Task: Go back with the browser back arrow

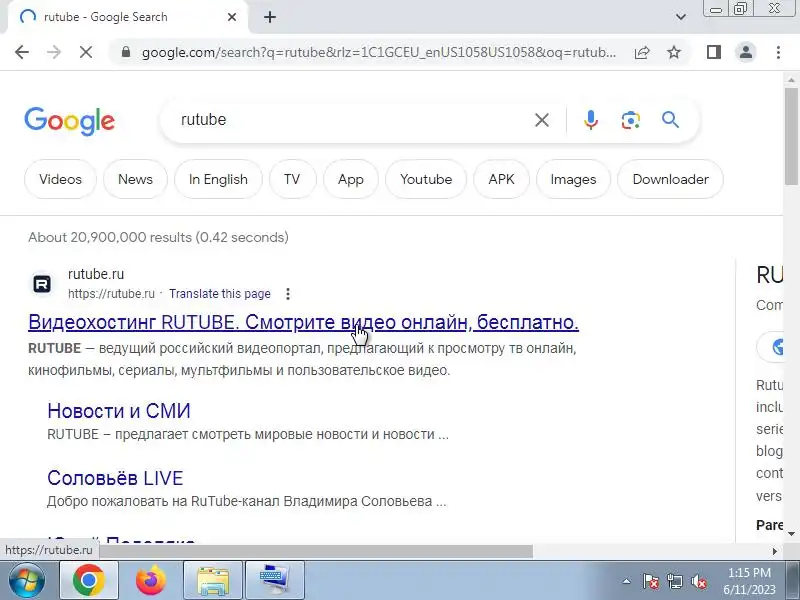Action: [x=22, y=52]
